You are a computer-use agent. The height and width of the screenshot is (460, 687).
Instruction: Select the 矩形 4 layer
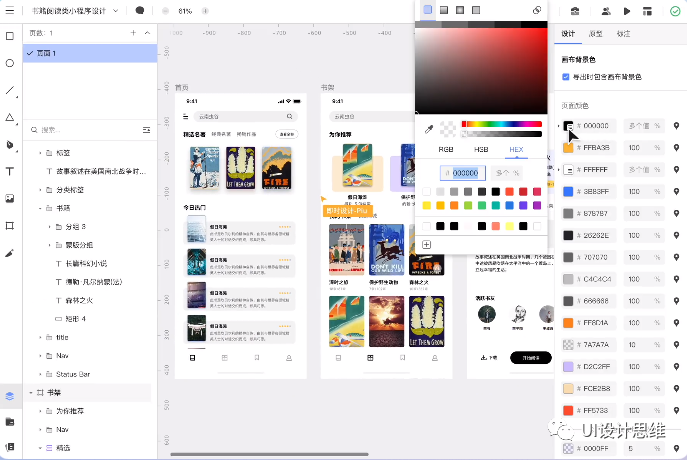(x=75, y=318)
